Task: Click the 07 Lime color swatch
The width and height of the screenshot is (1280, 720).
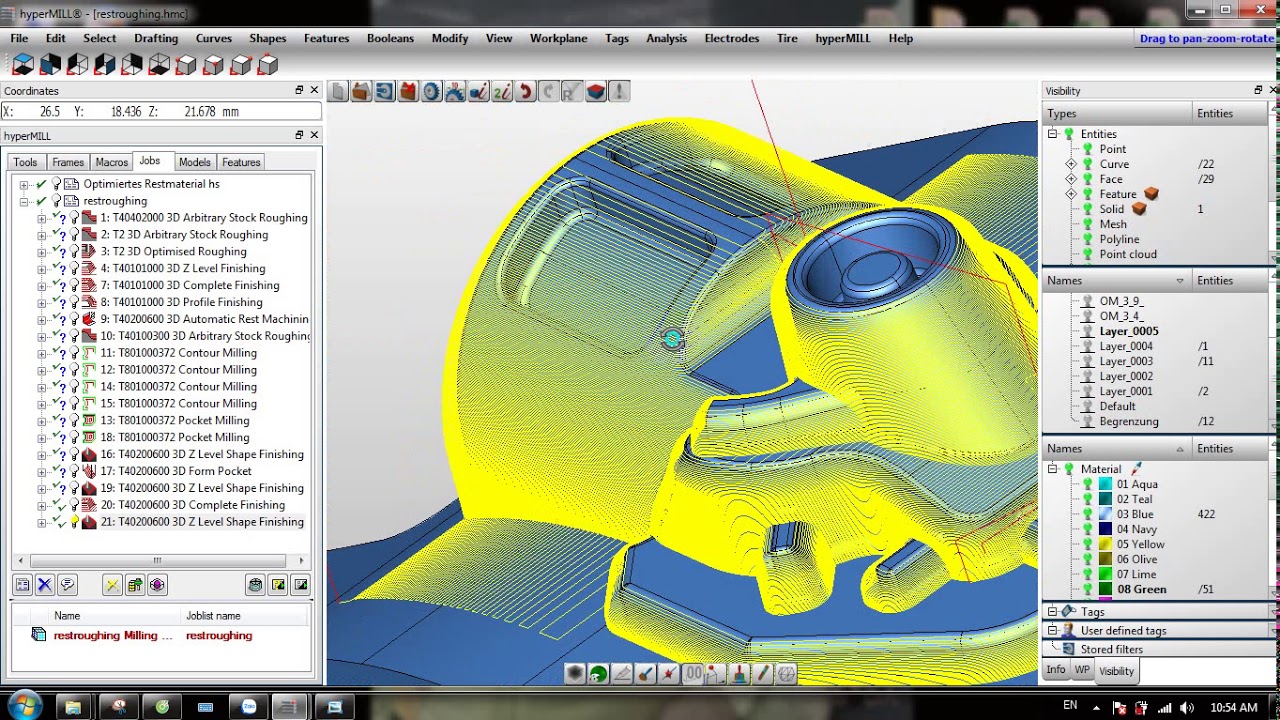Action: (1105, 574)
